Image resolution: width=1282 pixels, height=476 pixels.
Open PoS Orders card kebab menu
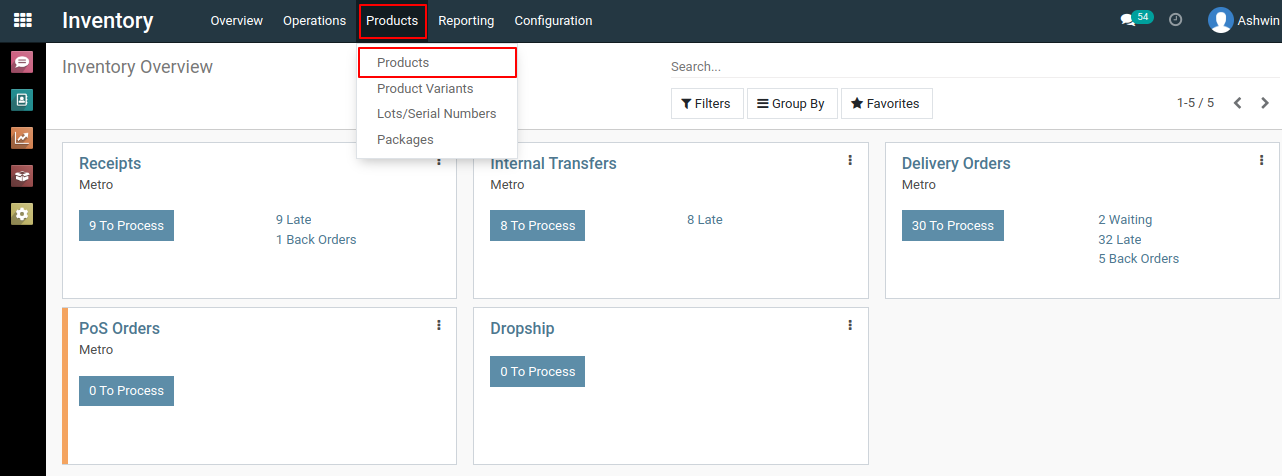tap(439, 325)
